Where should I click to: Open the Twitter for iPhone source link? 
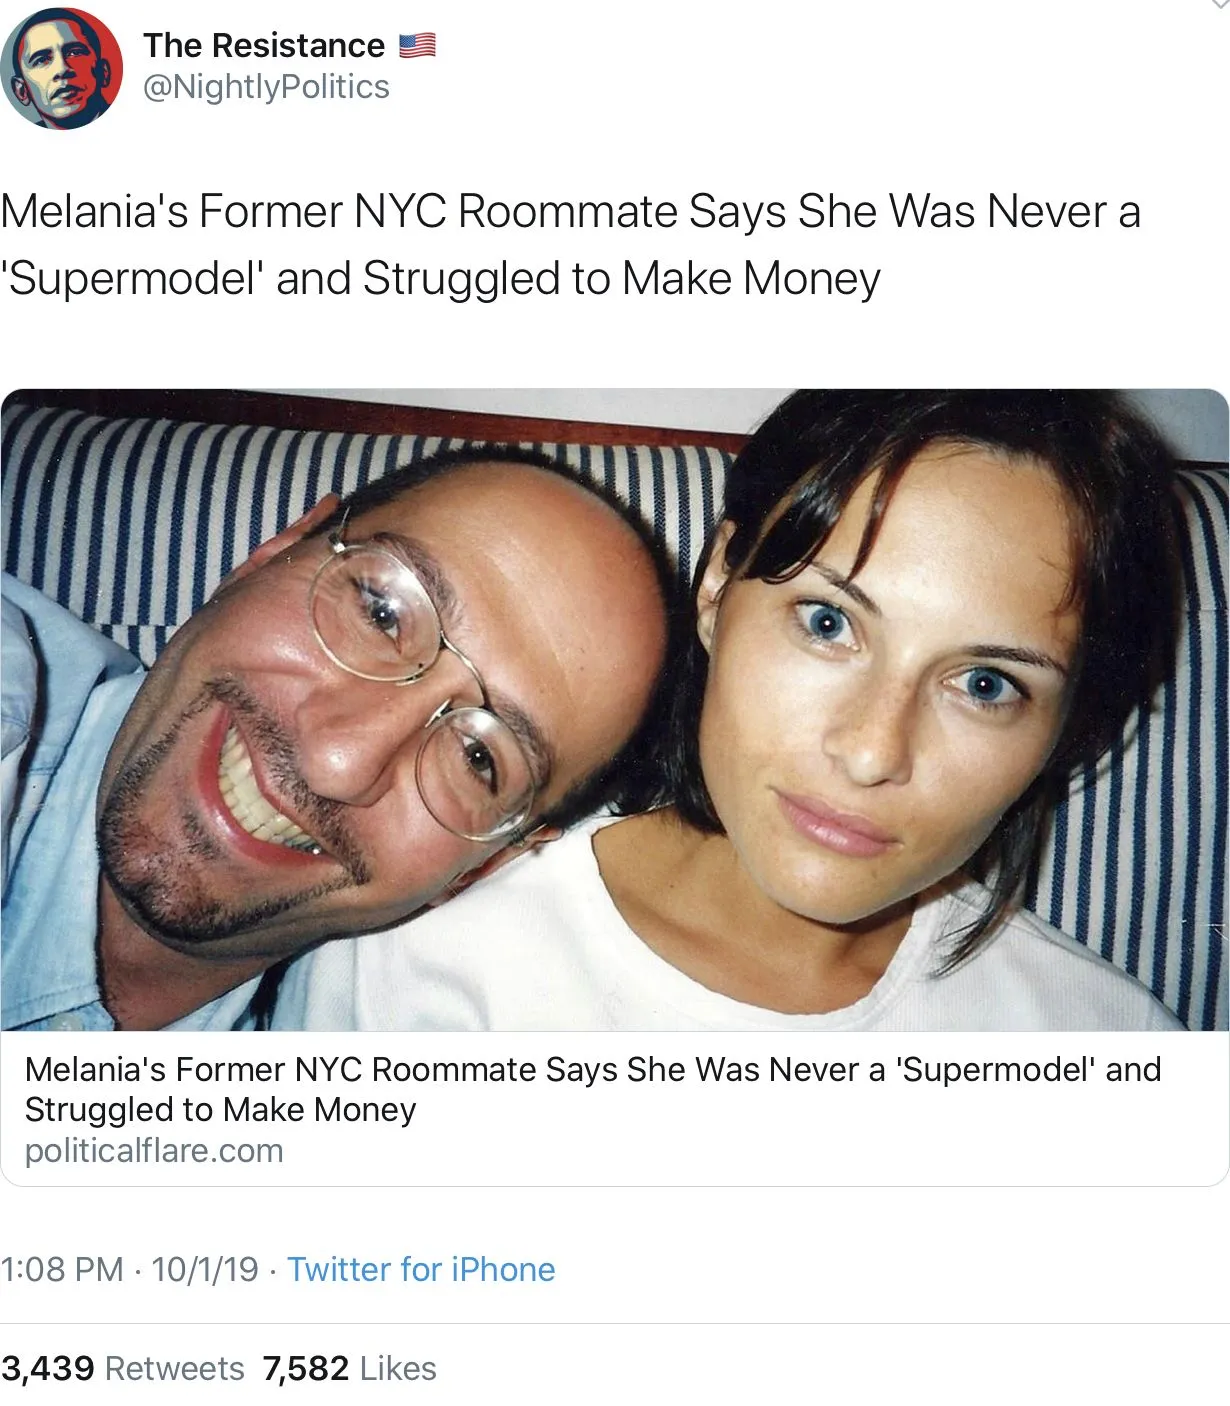[421, 1270]
